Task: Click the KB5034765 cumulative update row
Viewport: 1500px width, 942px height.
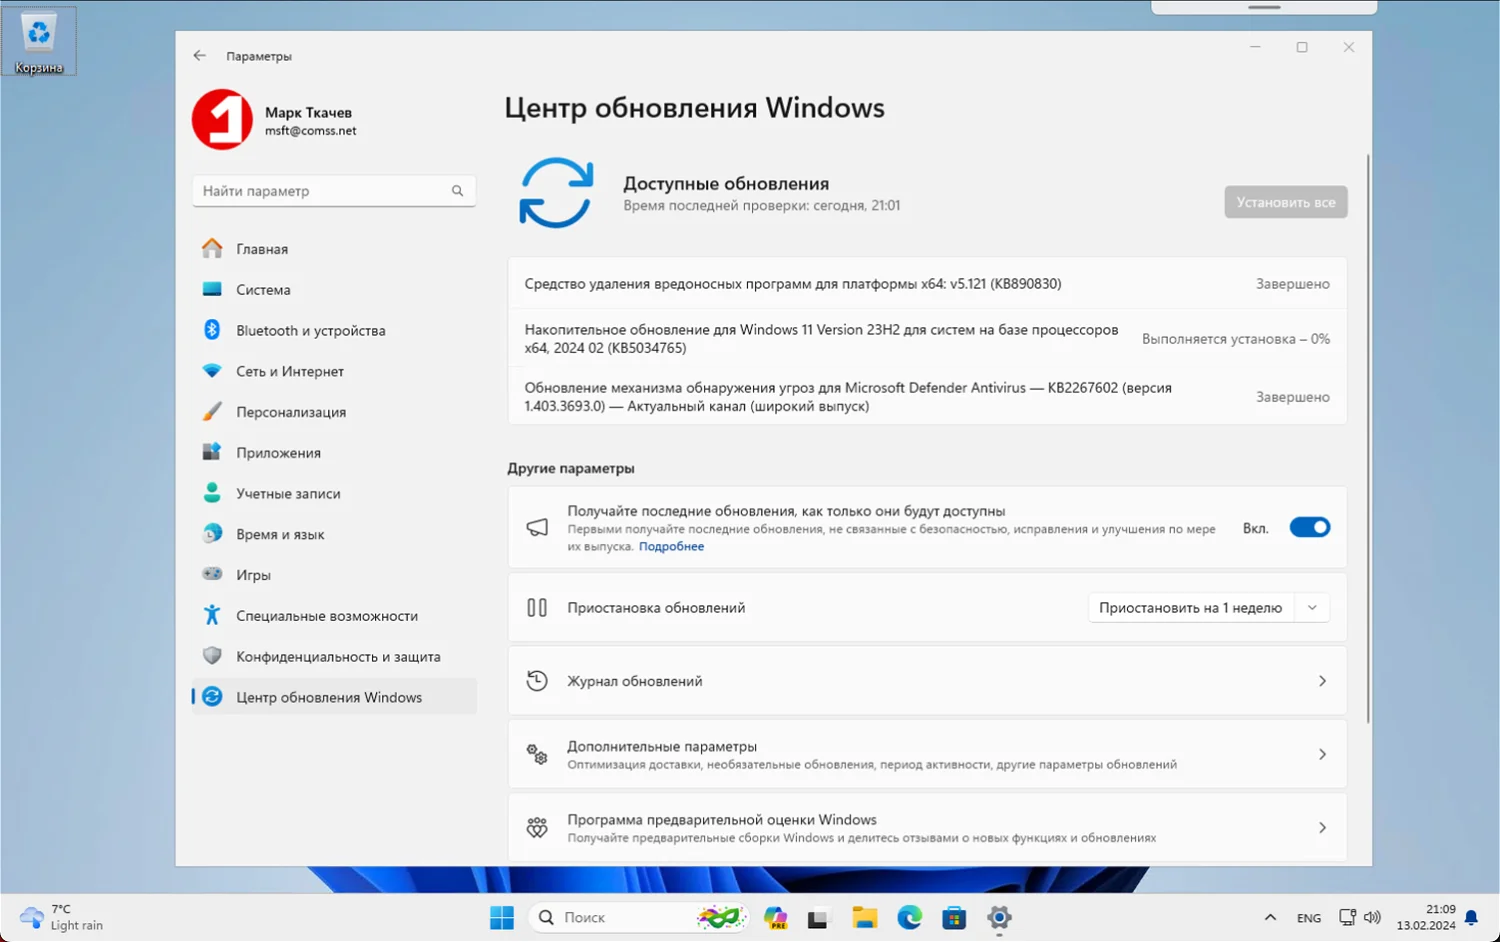Action: [927, 339]
